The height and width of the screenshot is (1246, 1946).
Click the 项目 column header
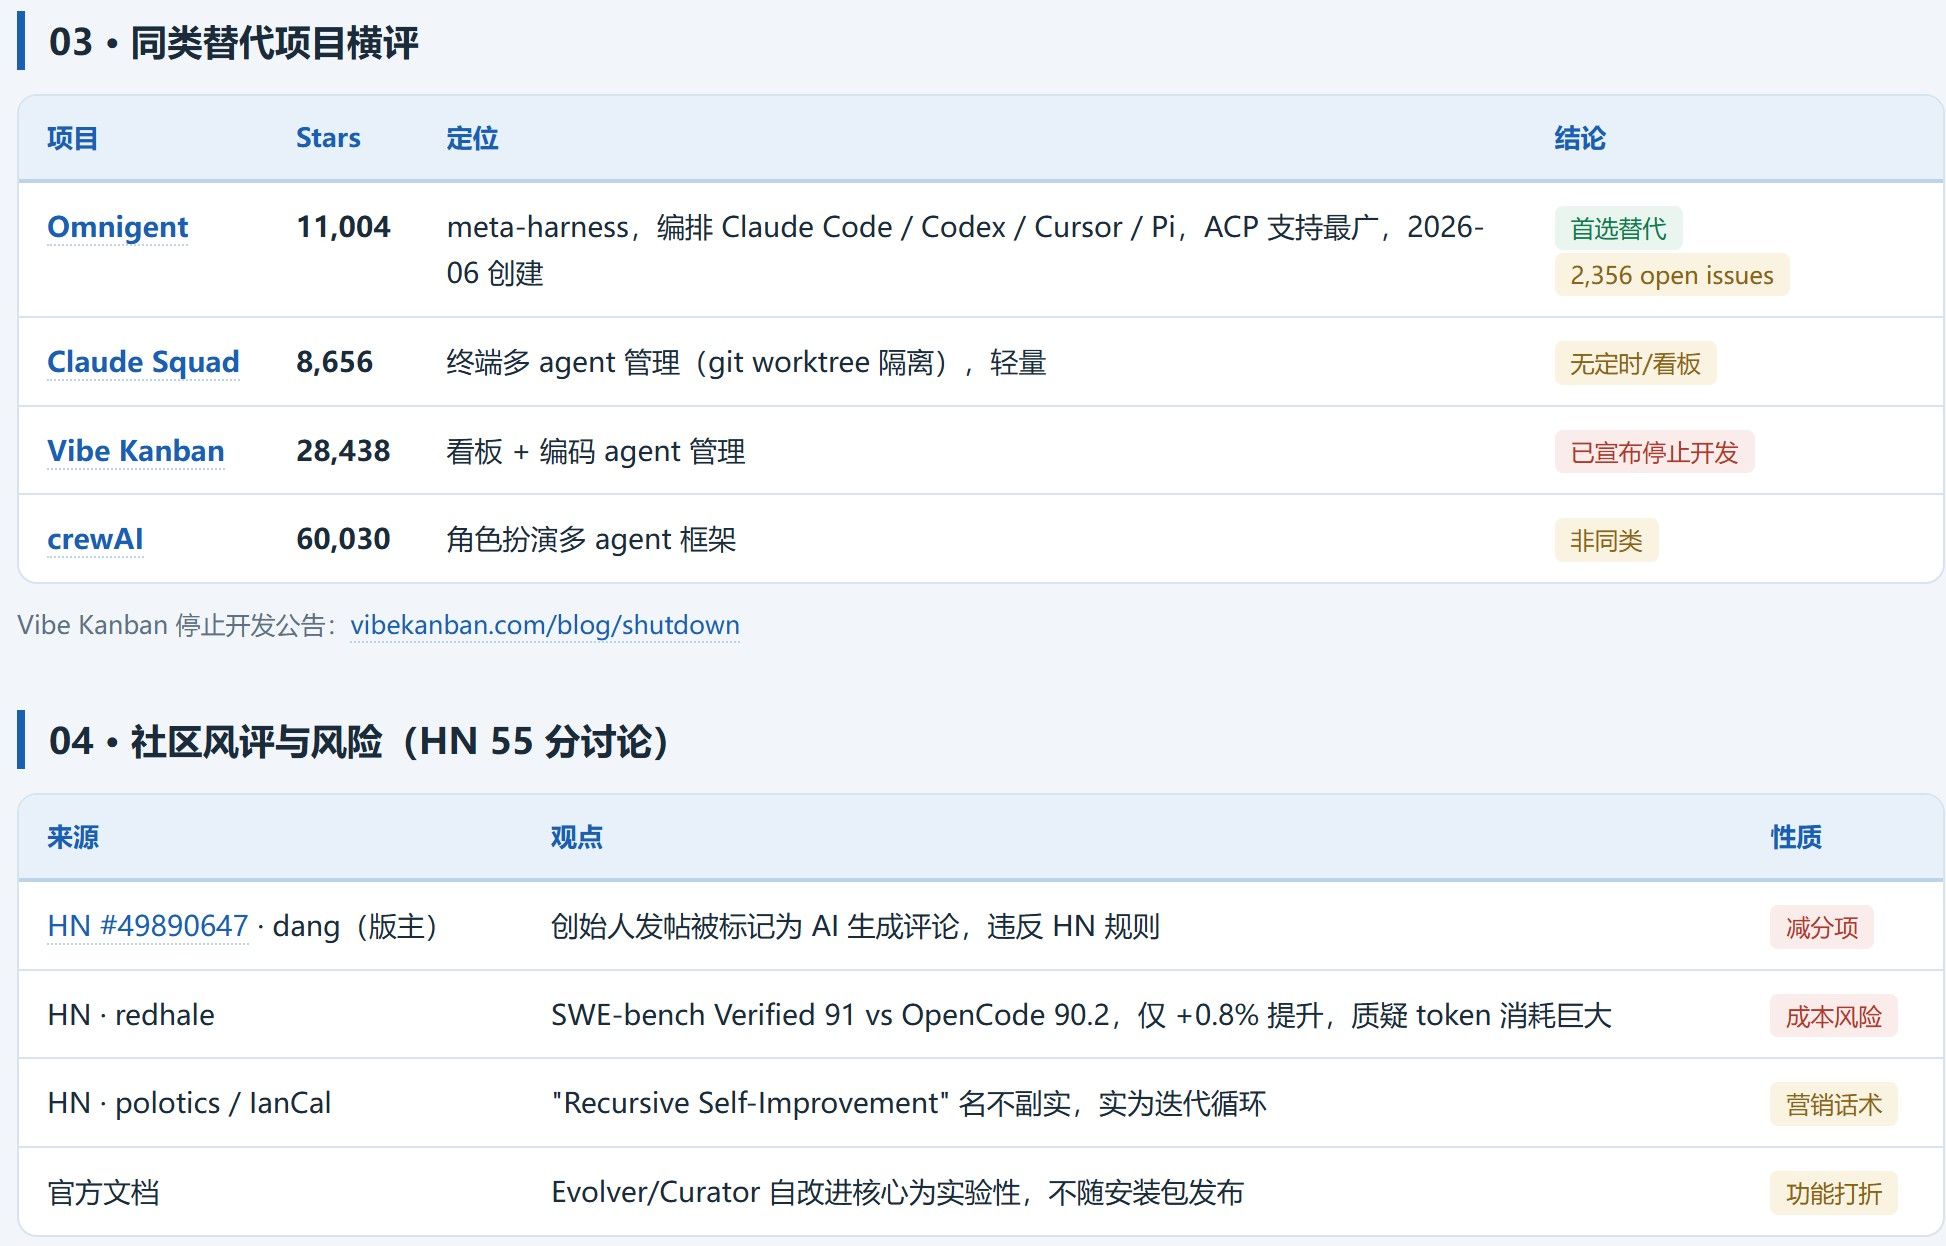coord(72,138)
